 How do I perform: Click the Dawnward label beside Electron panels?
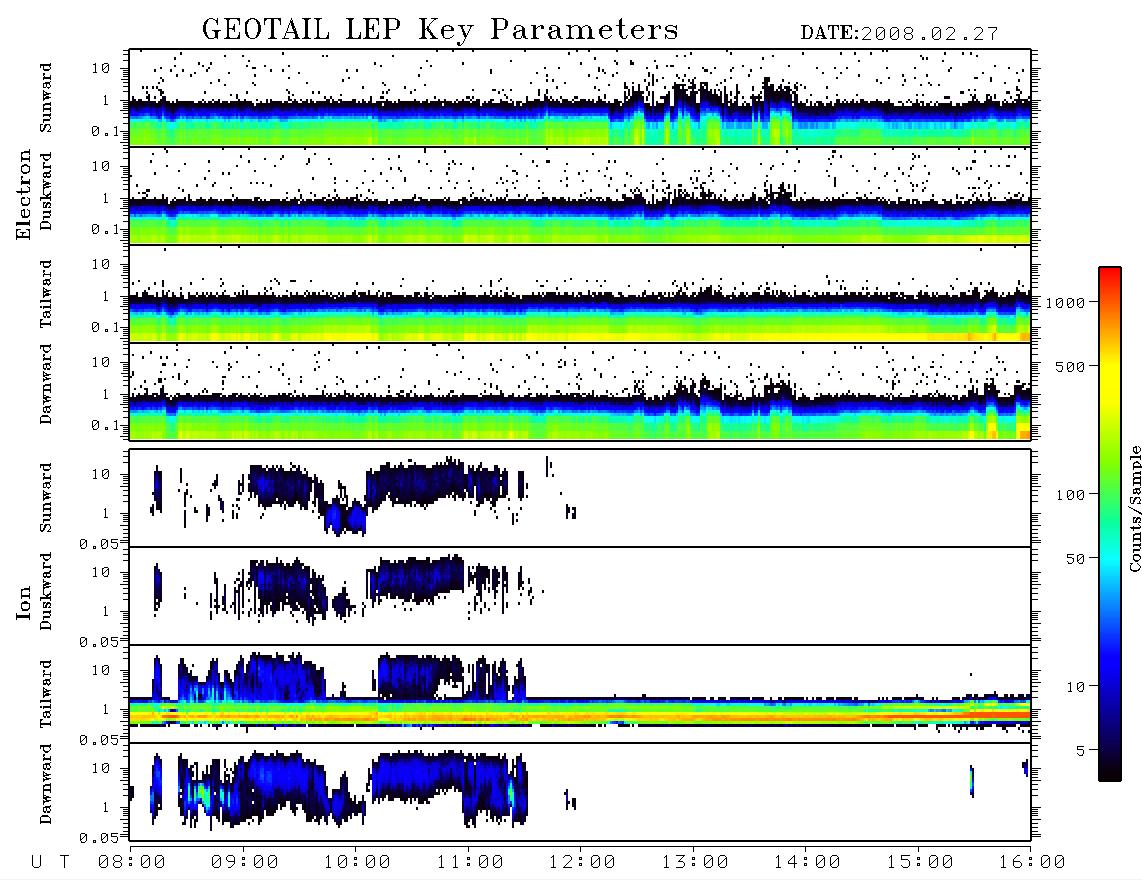tap(46, 384)
